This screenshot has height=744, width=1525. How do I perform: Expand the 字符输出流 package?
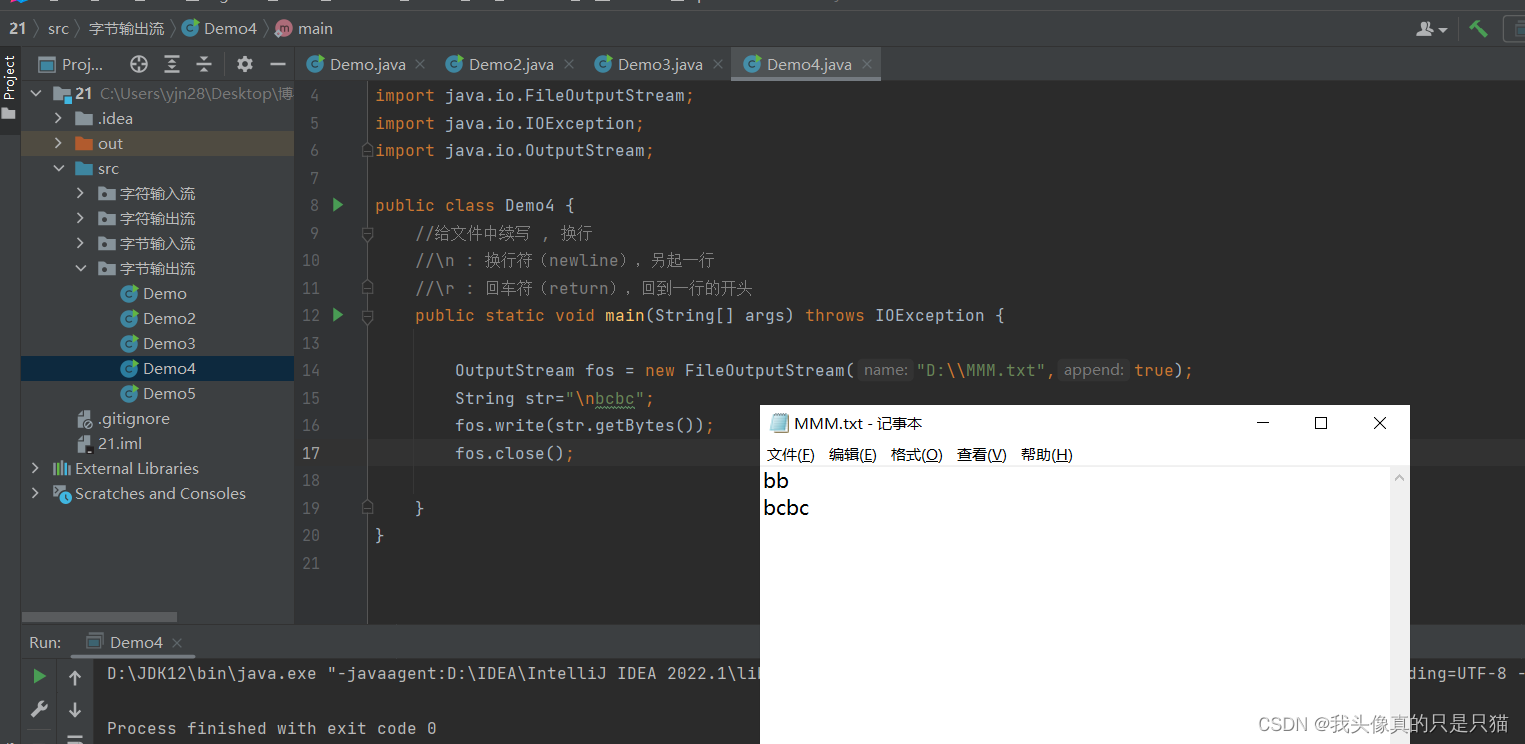(x=81, y=218)
